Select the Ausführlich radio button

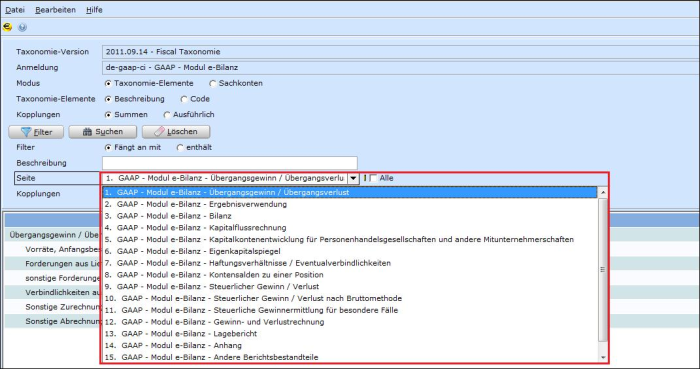pos(167,115)
